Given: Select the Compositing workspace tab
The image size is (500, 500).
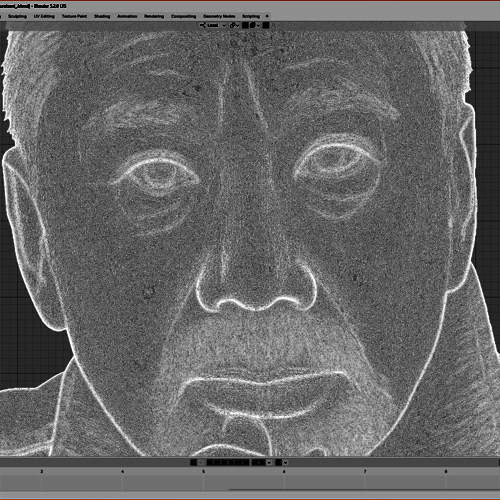Looking at the screenshot, I should click(x=183, y=16).
